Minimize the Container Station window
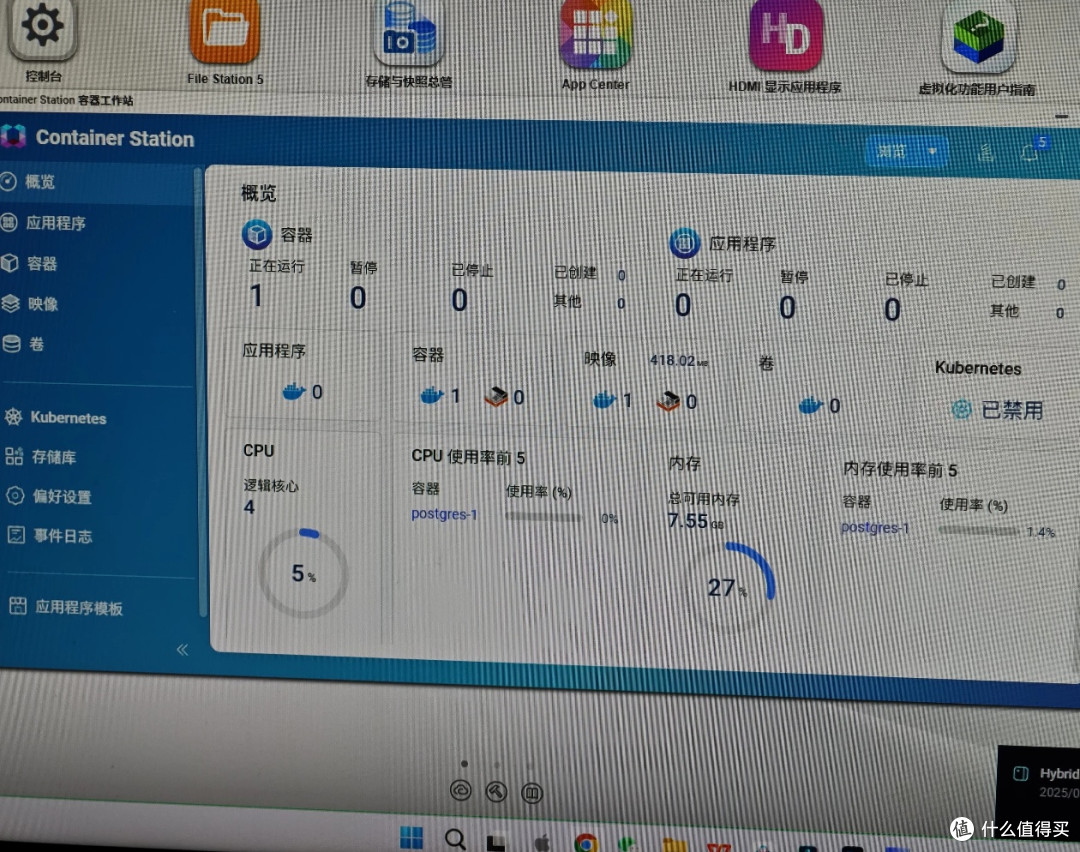The height and width of the screenshot is (852, 1080). [x=1061, y=116]
